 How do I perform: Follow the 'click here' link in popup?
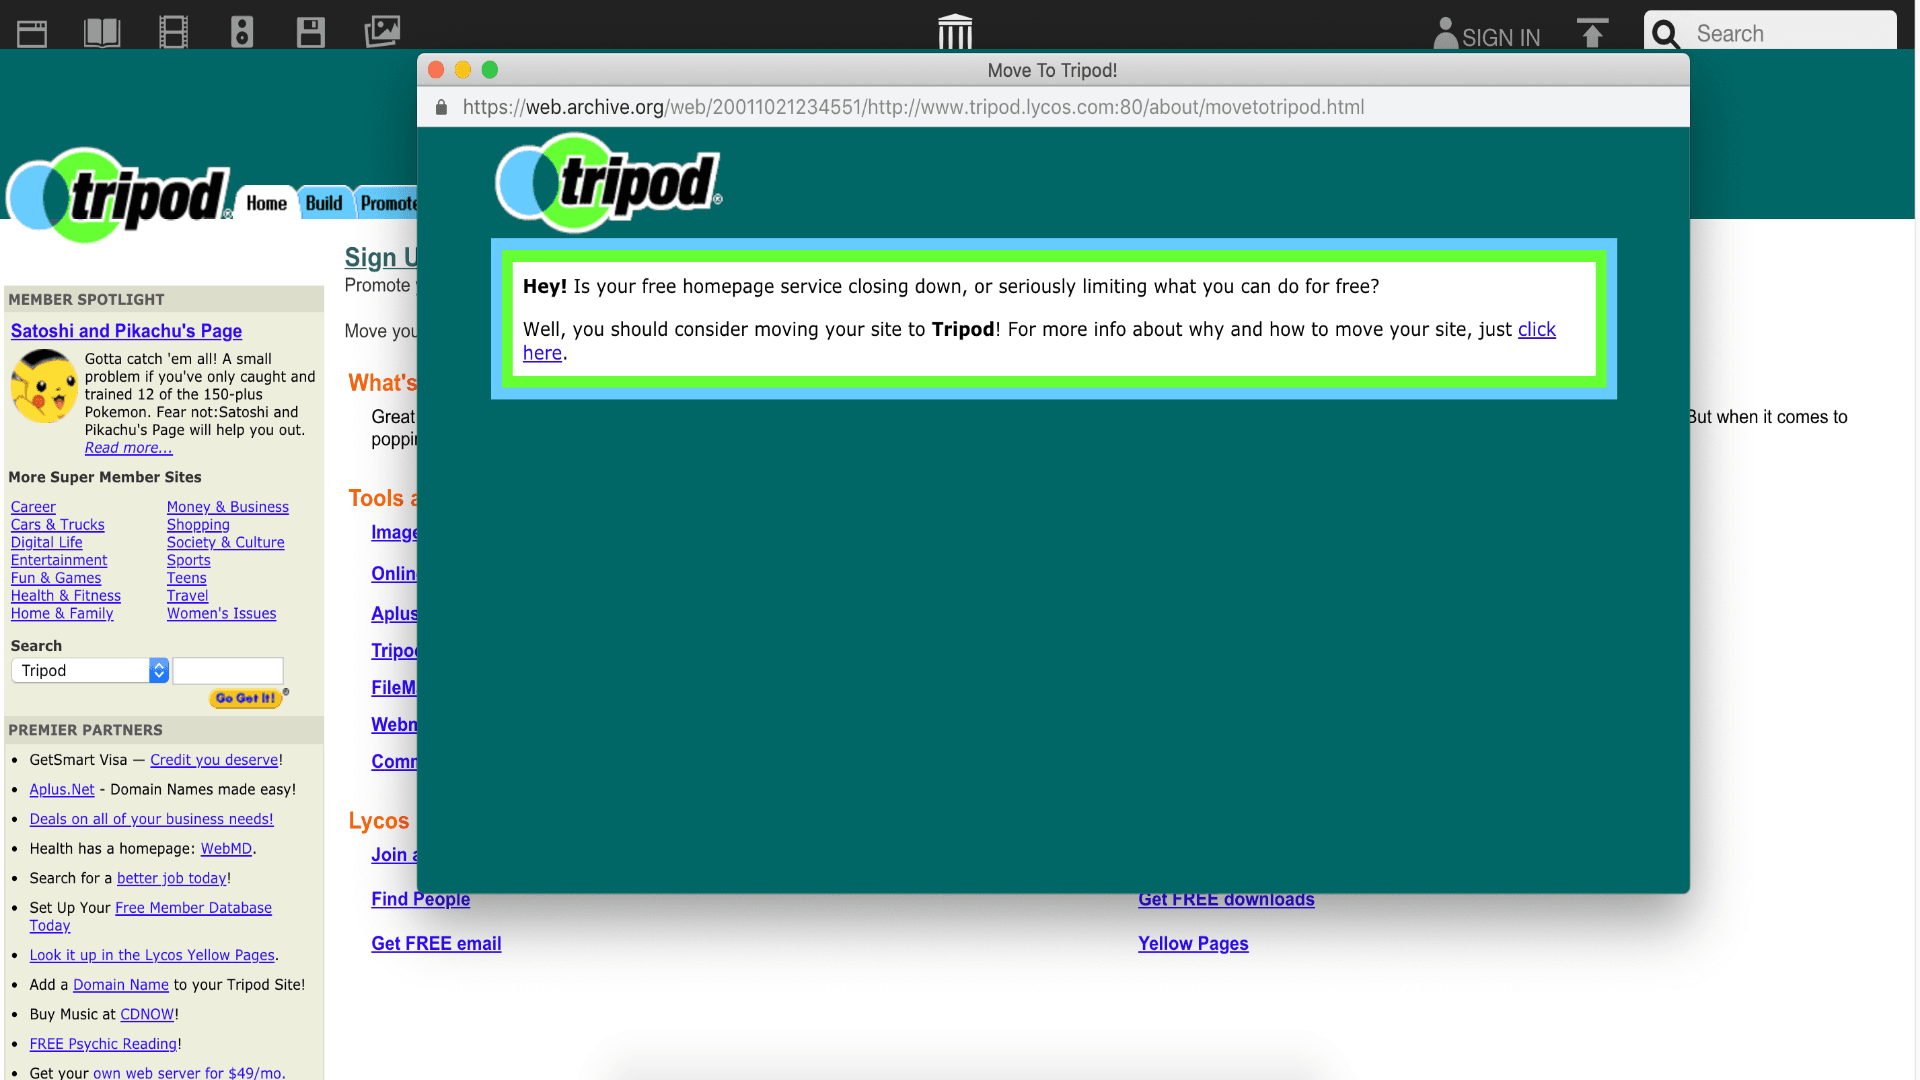coord(1537,330)
